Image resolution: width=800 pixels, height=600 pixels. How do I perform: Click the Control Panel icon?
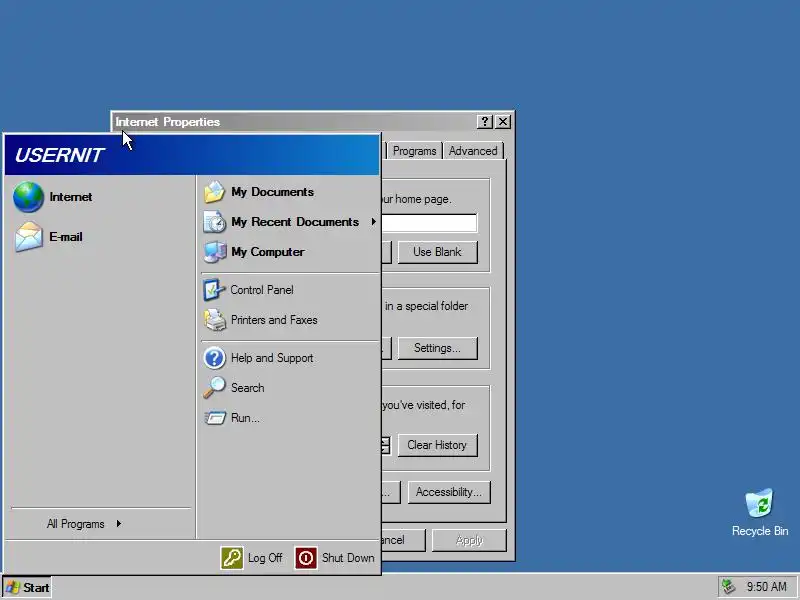[214, 290]
